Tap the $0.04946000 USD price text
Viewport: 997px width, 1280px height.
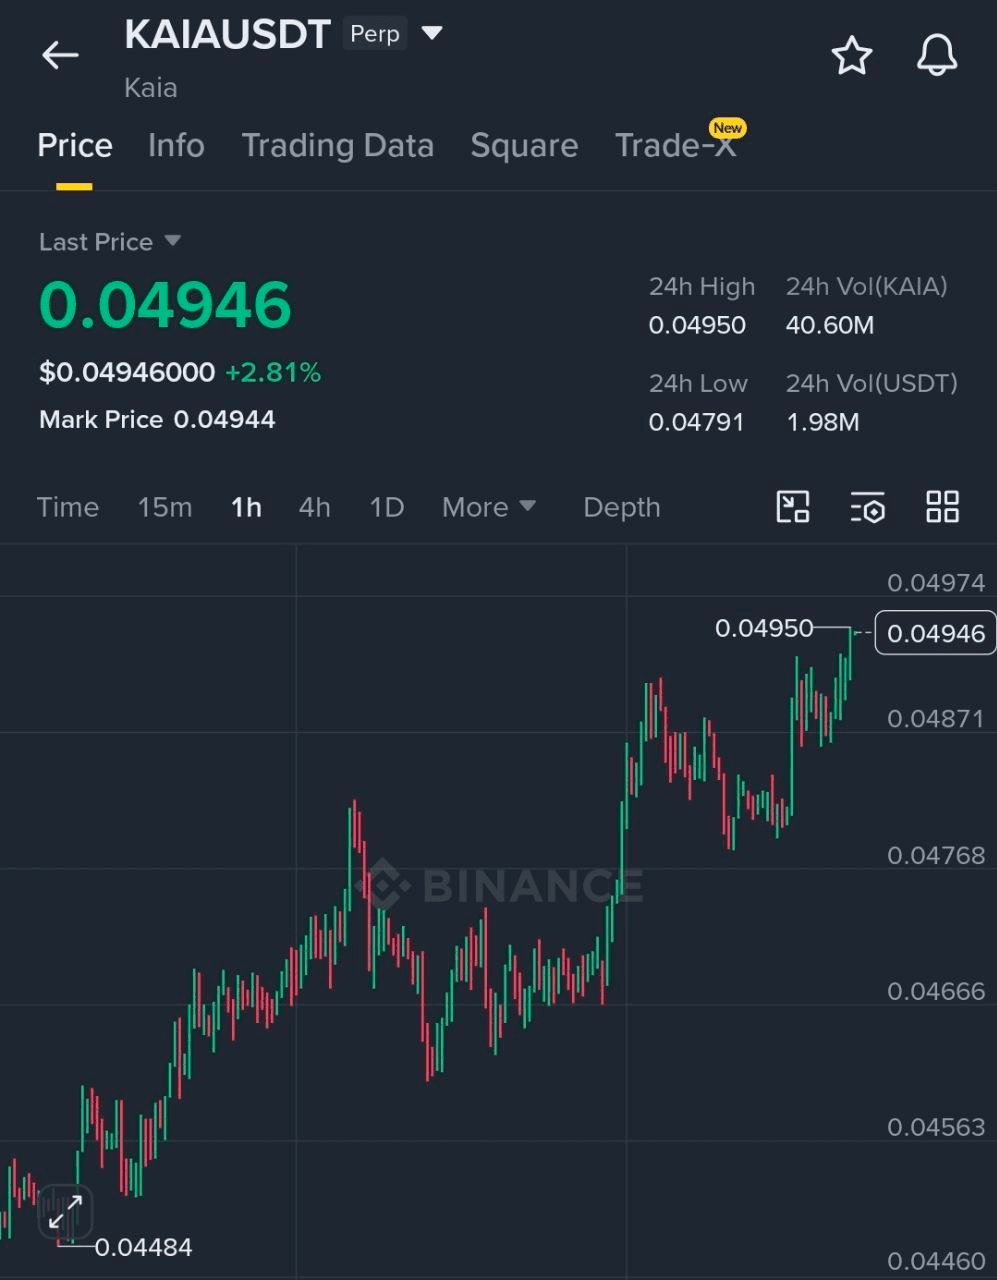(127, 373)
